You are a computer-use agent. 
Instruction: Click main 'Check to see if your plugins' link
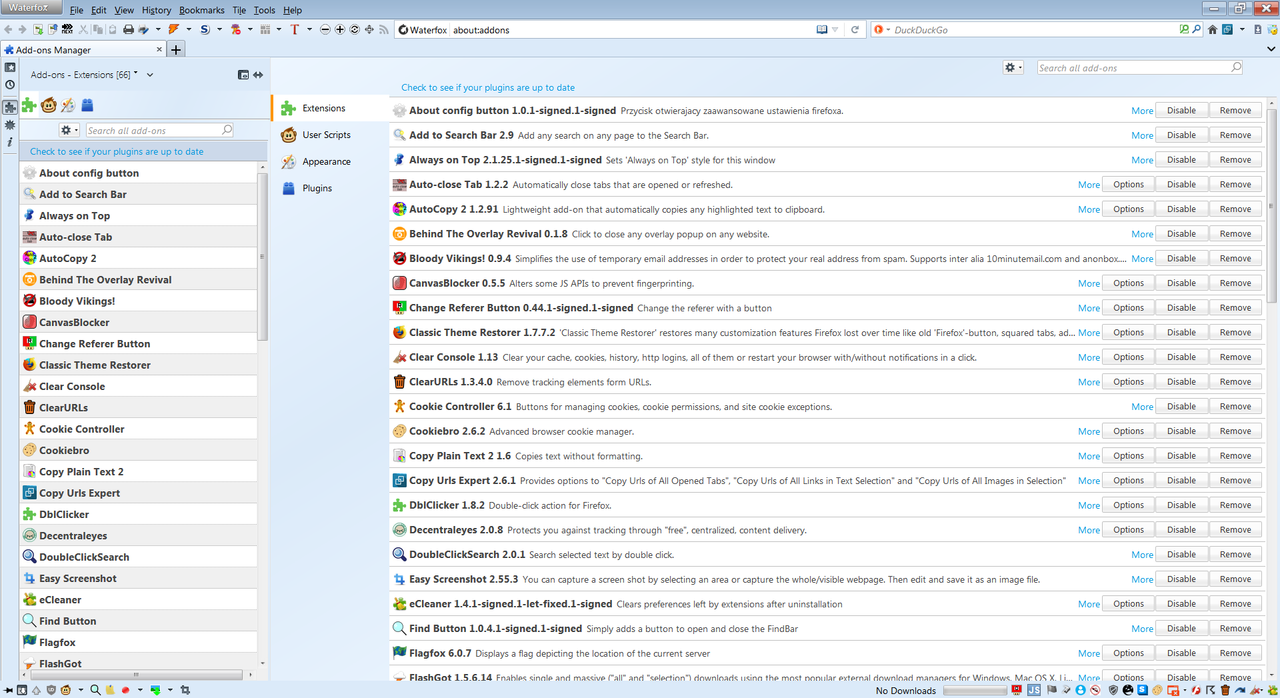coord(488,88)
